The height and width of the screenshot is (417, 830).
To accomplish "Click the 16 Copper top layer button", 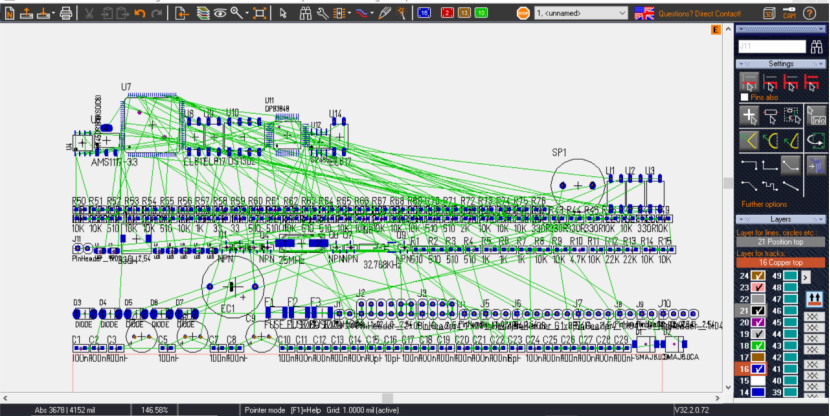I will 781,262.
